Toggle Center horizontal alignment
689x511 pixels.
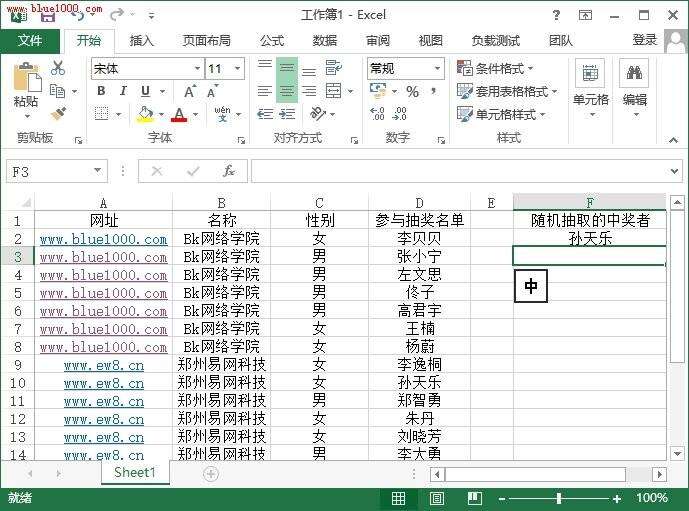click(287, 91)
